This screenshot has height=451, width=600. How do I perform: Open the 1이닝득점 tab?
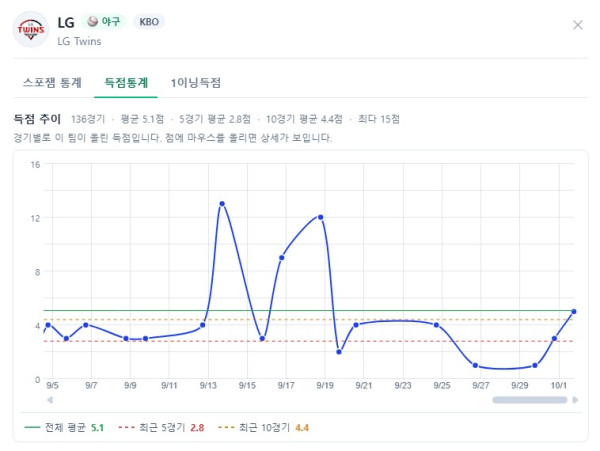click(x=196, y=83)
